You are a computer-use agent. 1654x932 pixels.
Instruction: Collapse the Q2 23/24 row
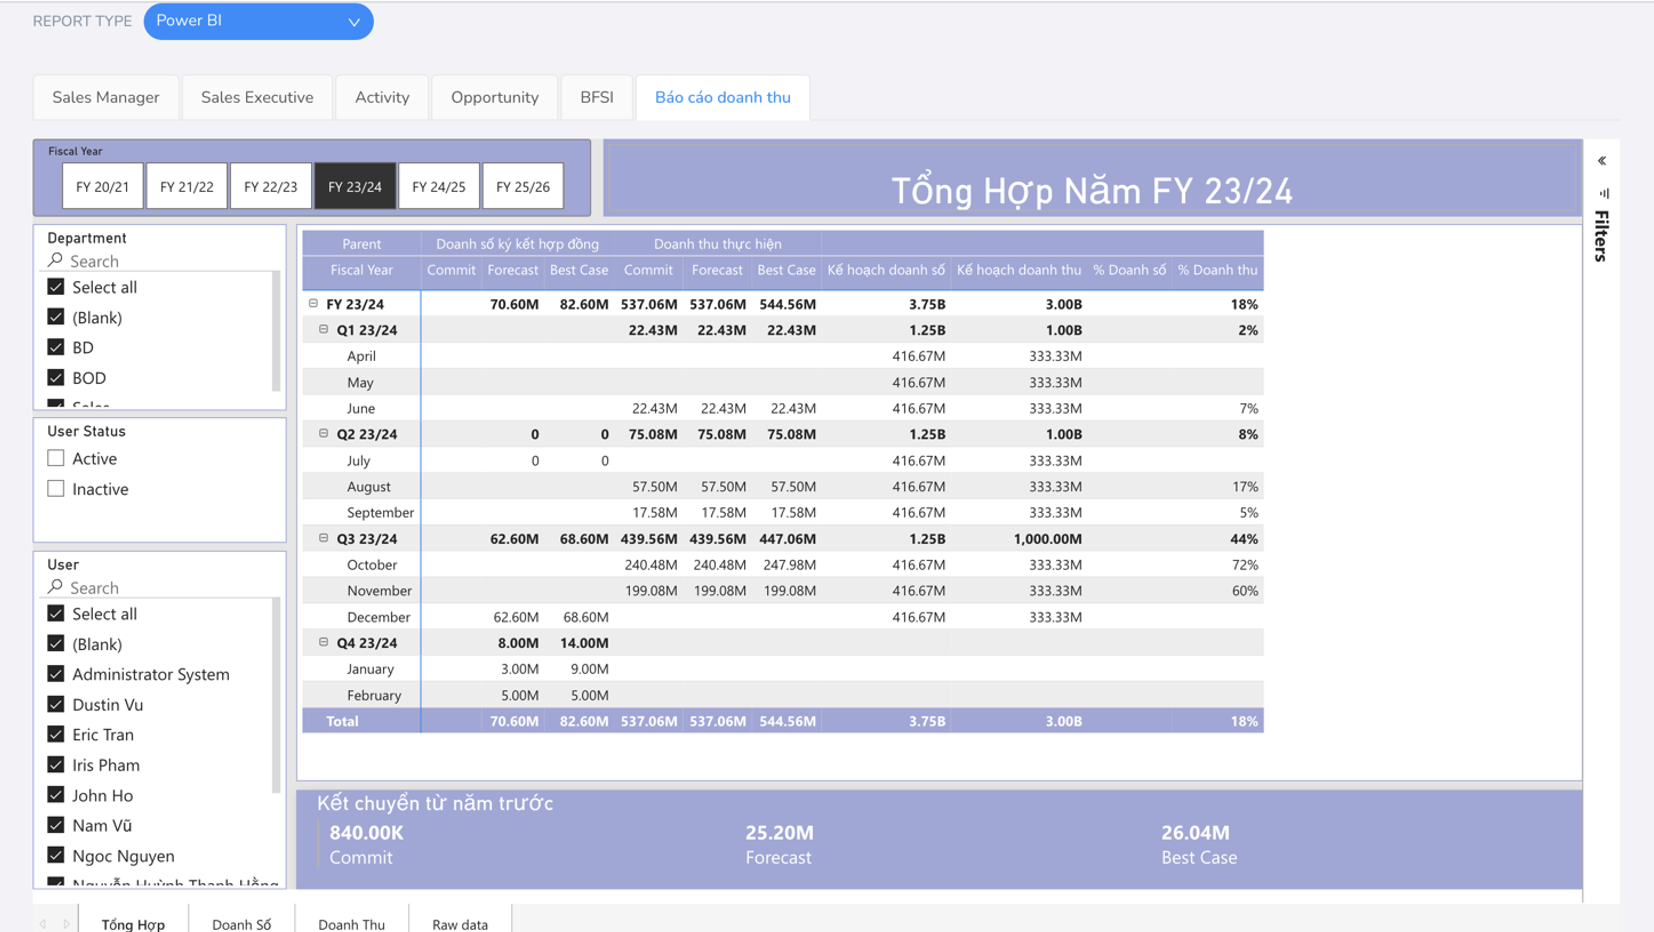pyautogui.click(x=323, y=433)
